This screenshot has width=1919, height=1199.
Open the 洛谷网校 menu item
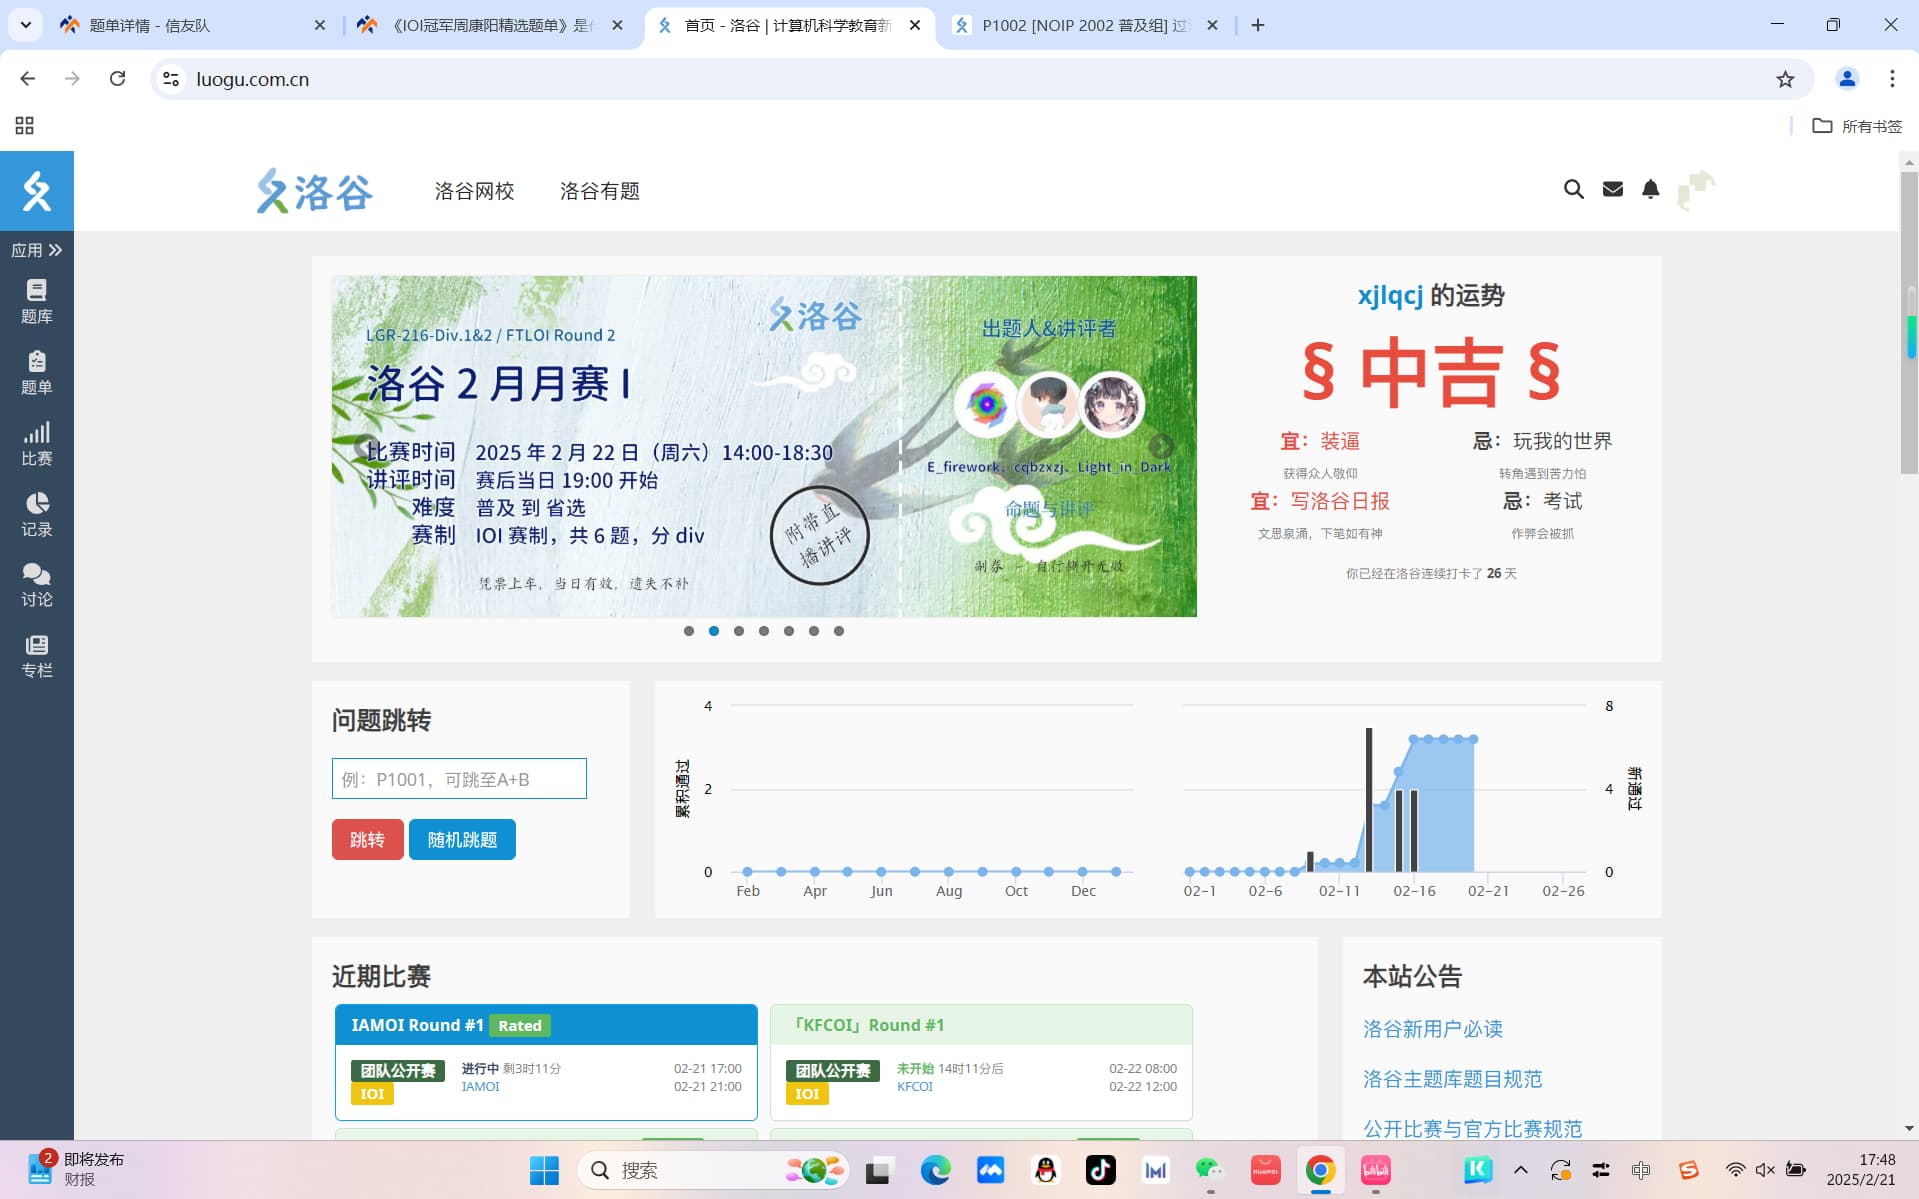474,191
